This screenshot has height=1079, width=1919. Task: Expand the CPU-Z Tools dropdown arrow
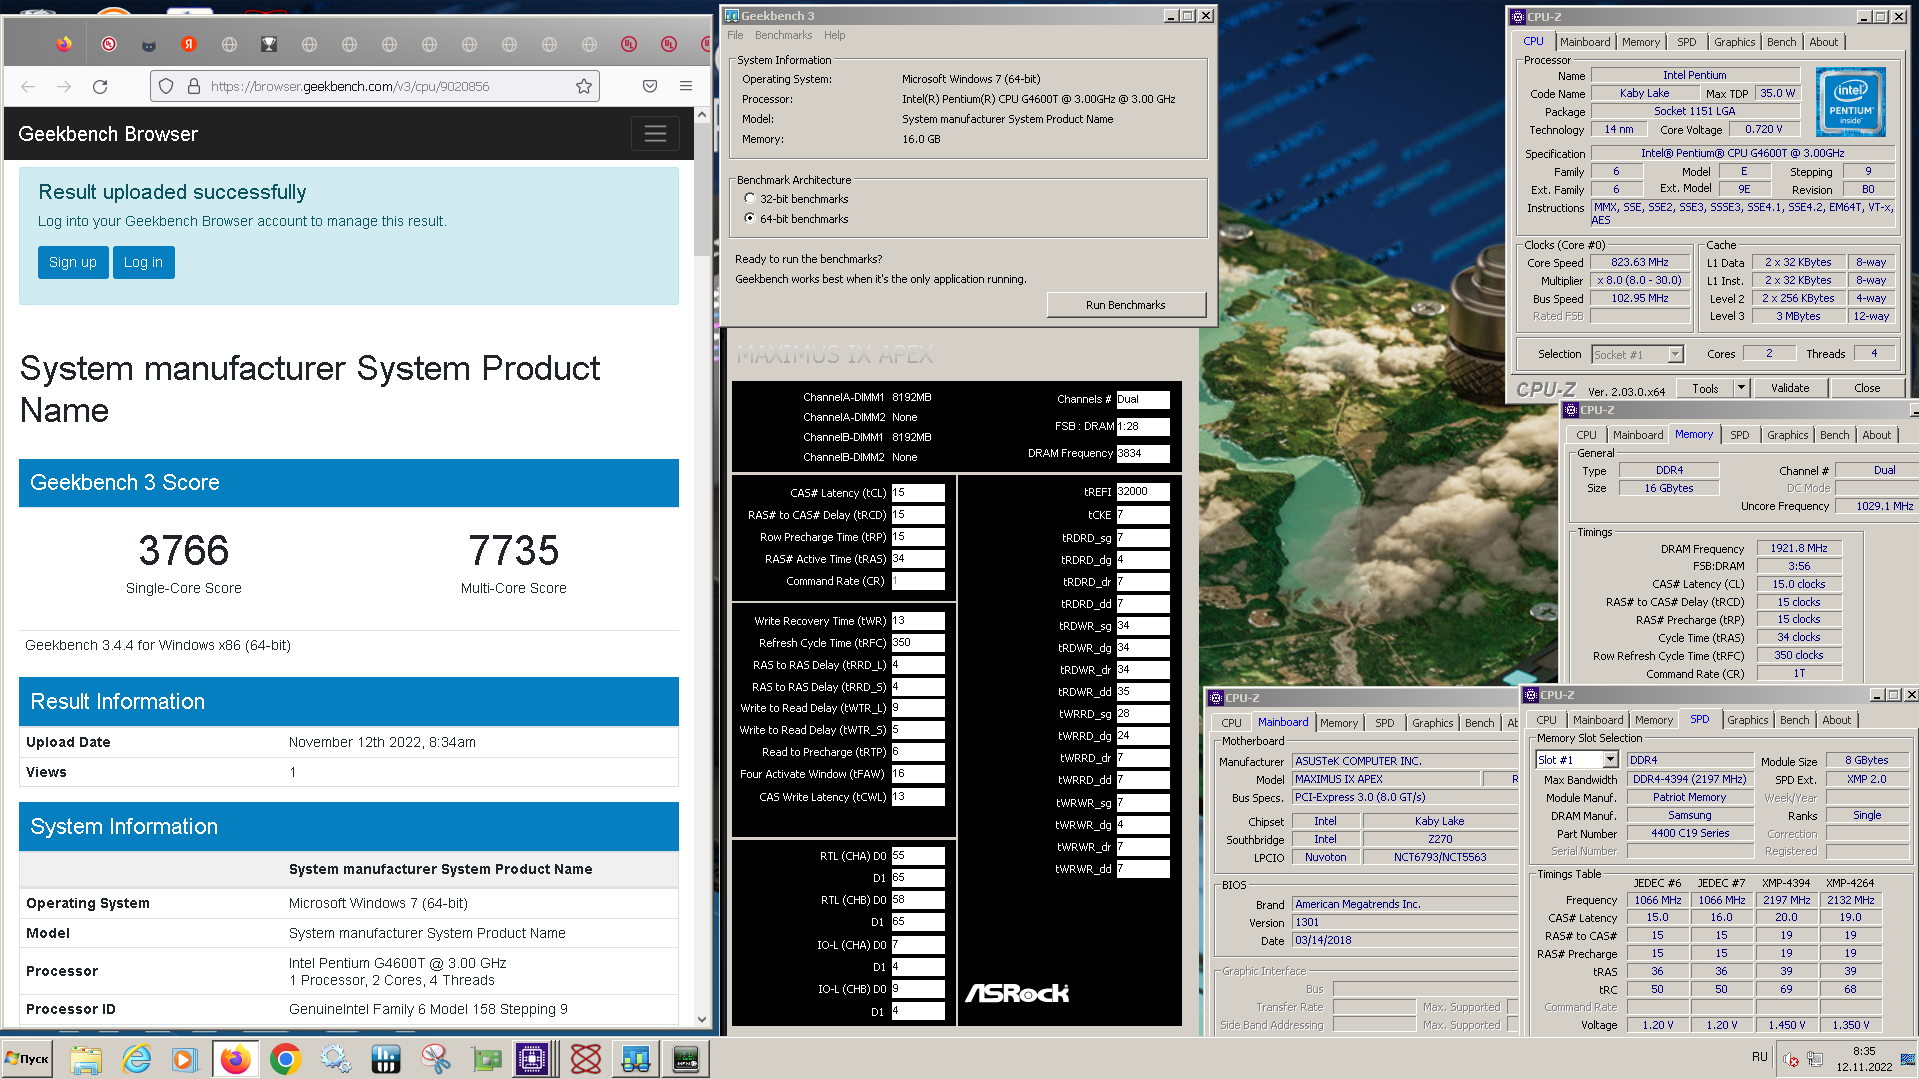(1741, 388)
